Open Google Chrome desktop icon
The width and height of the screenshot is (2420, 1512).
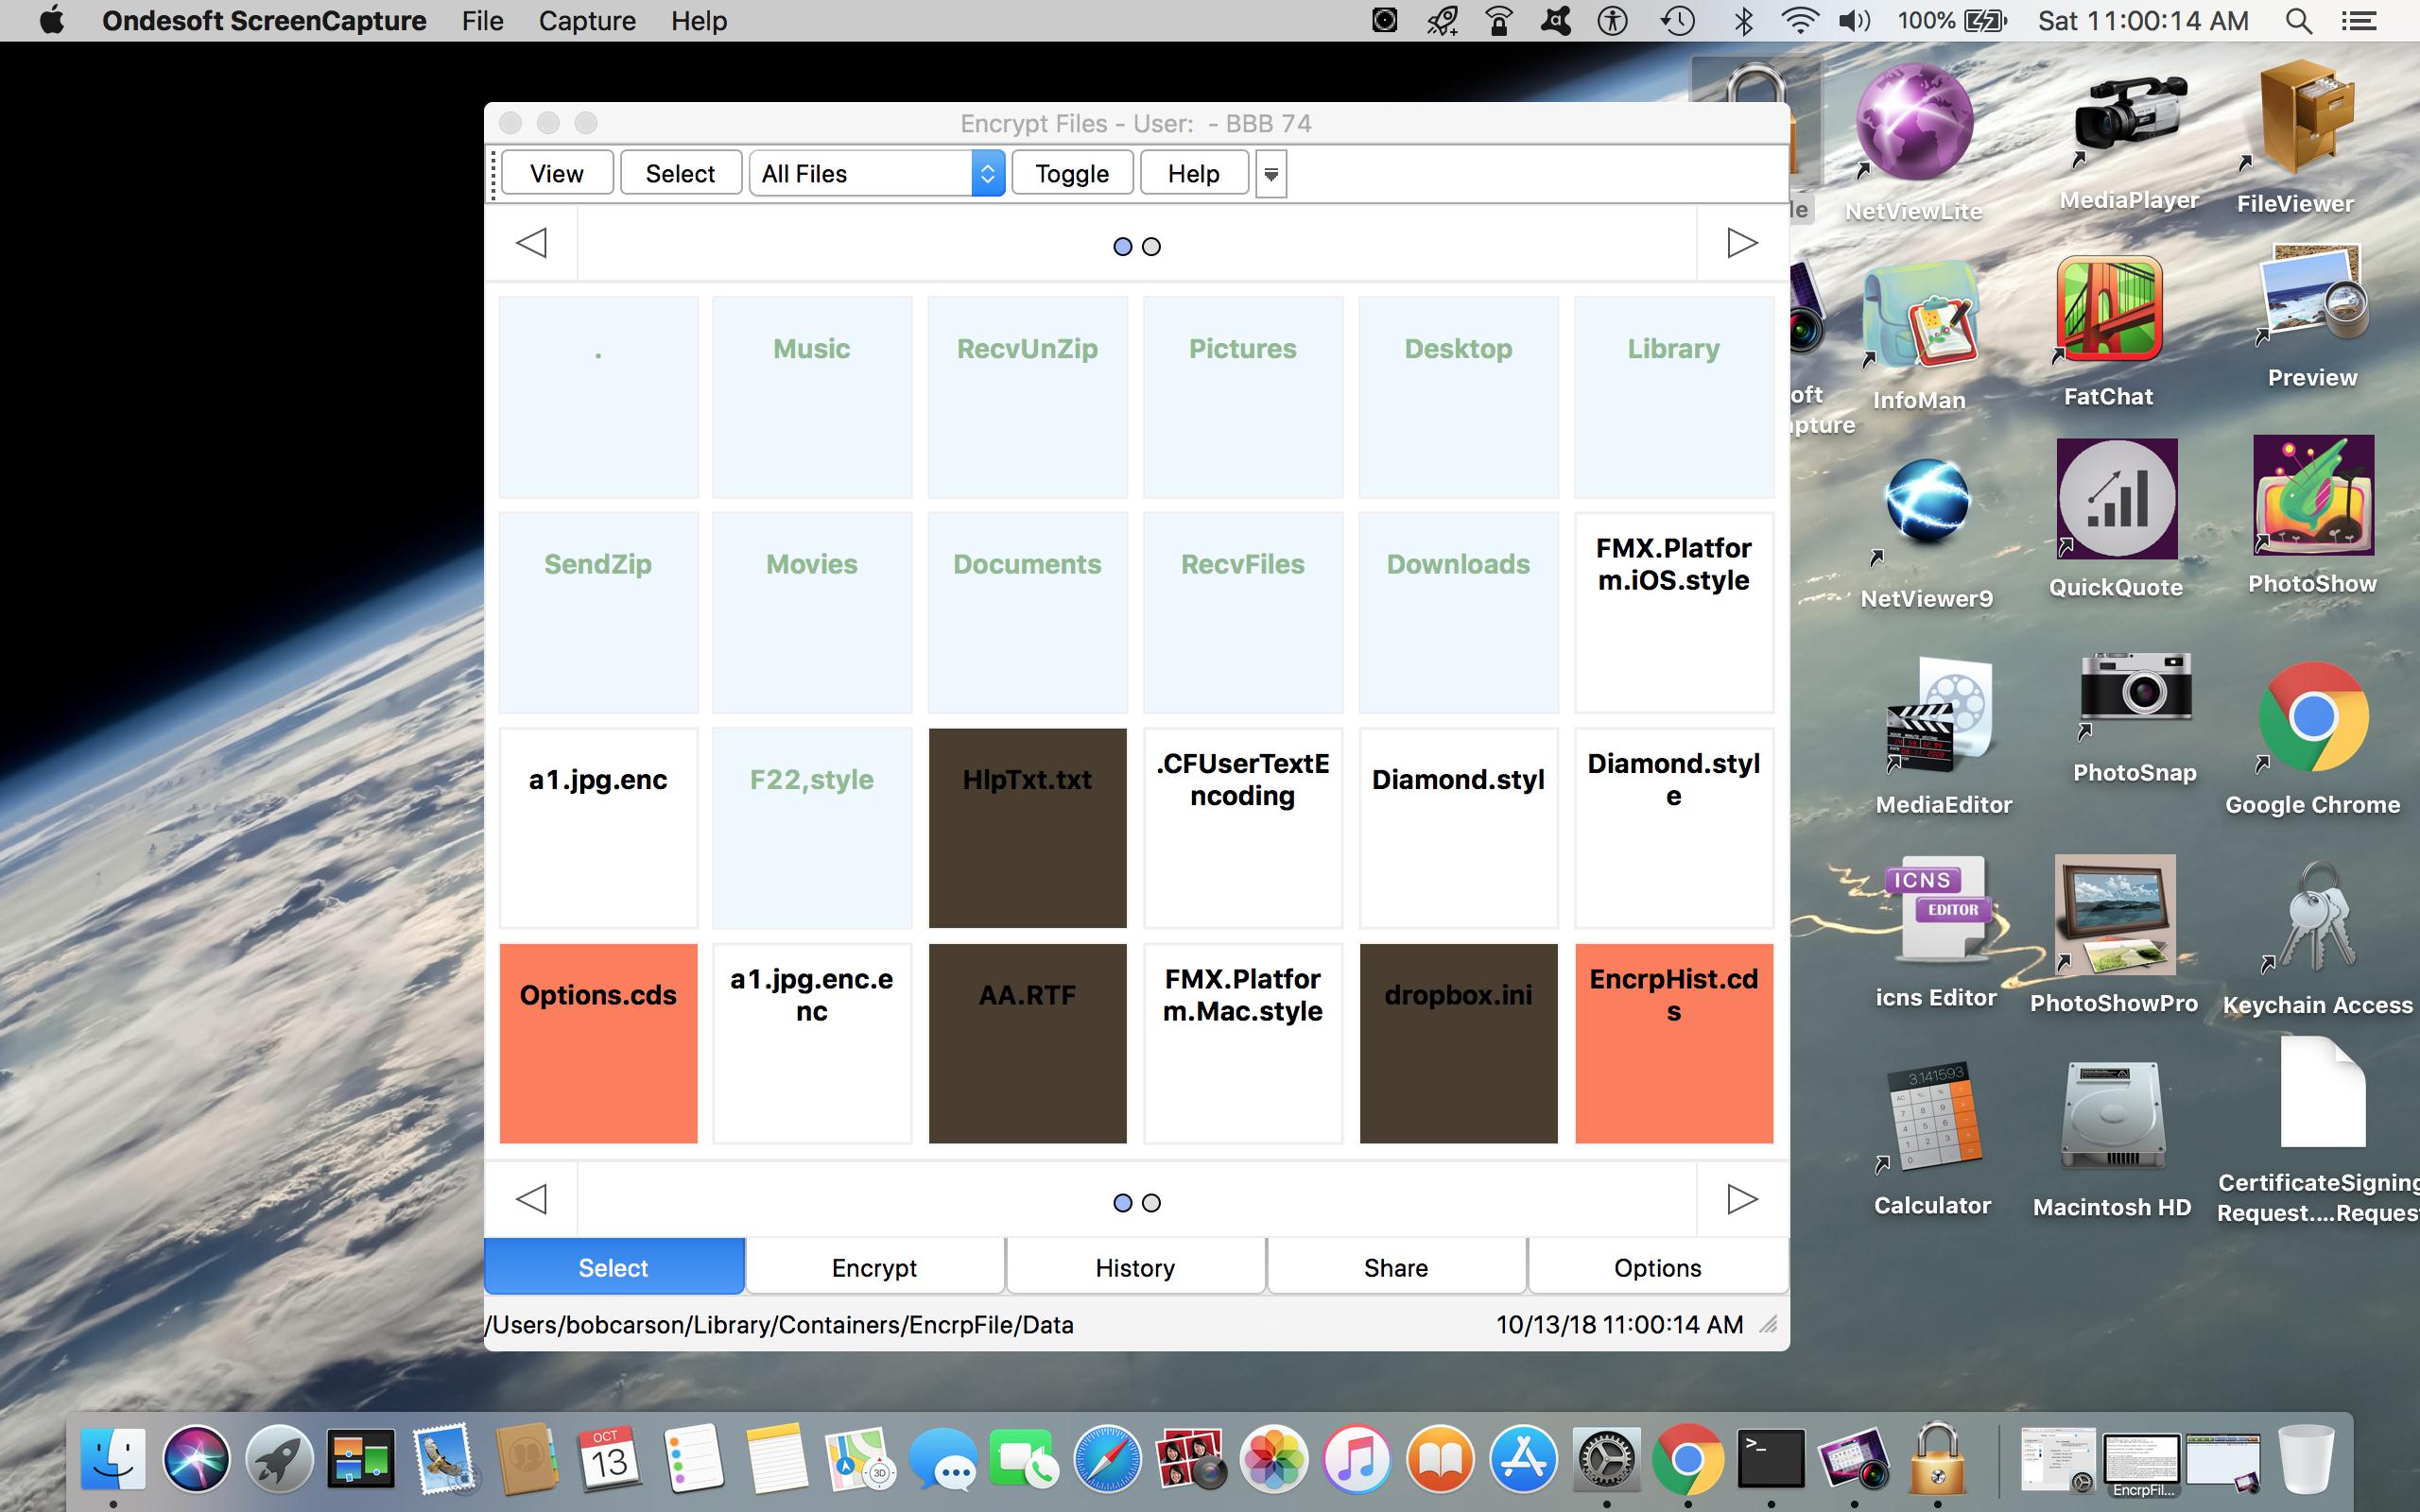(2313, 716)
